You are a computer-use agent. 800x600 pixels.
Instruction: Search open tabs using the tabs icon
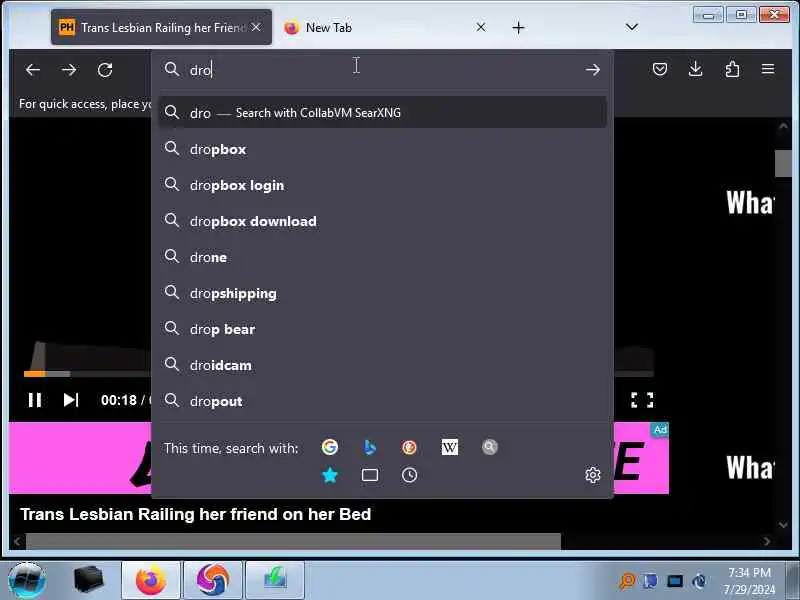pos(369,475)
